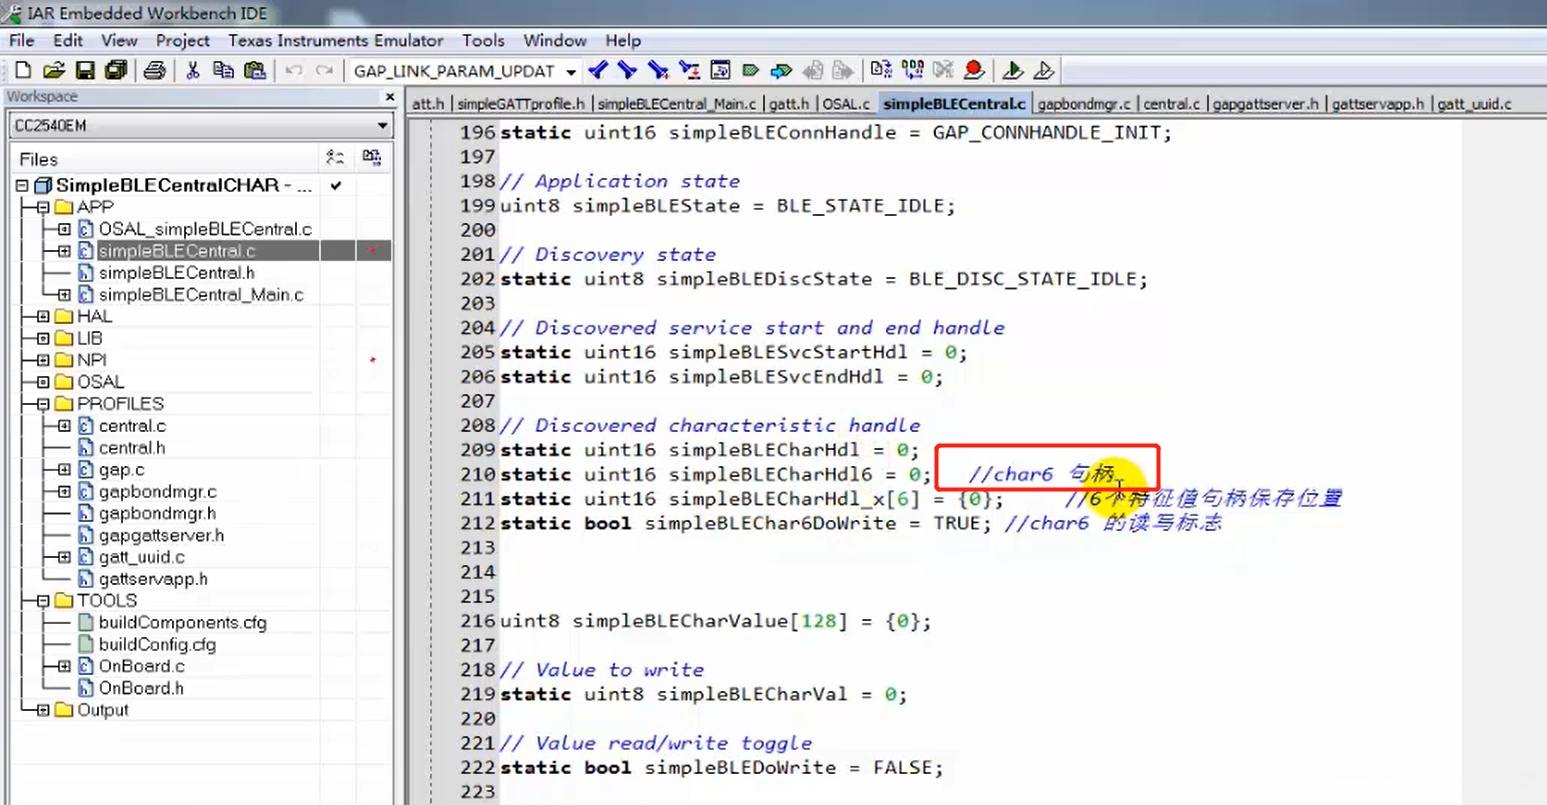The height and width of the screenshot is (805, 1547).
Task: Expand the HAL folder node
Action: click(43, 316)
